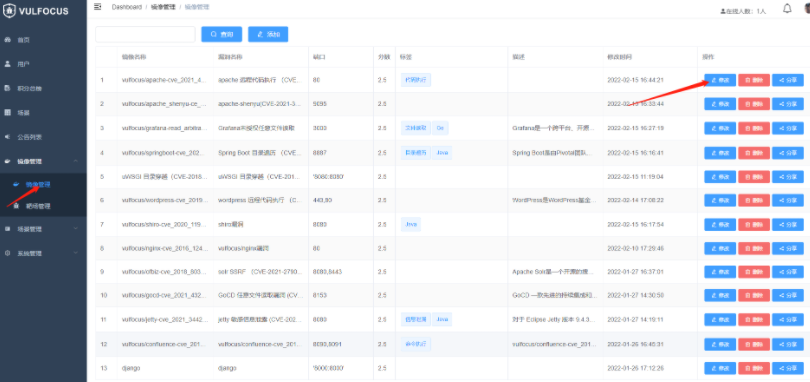The height and width of the screenshot is (382, 810).
Task: Click the 在线人数: 1人 indicator
Action: (x=742, y=11)
